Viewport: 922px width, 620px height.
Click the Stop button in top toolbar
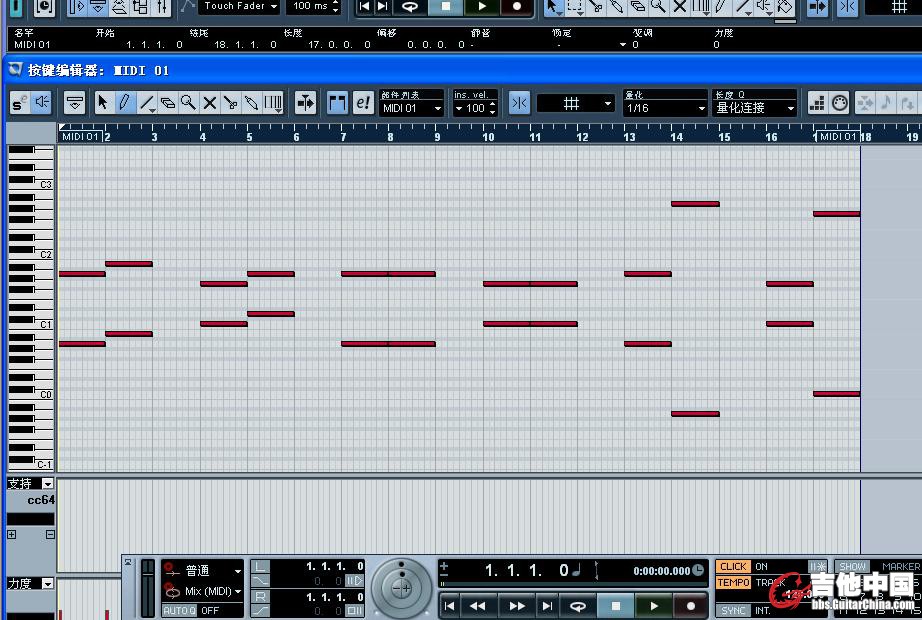[x=446, y=6]
